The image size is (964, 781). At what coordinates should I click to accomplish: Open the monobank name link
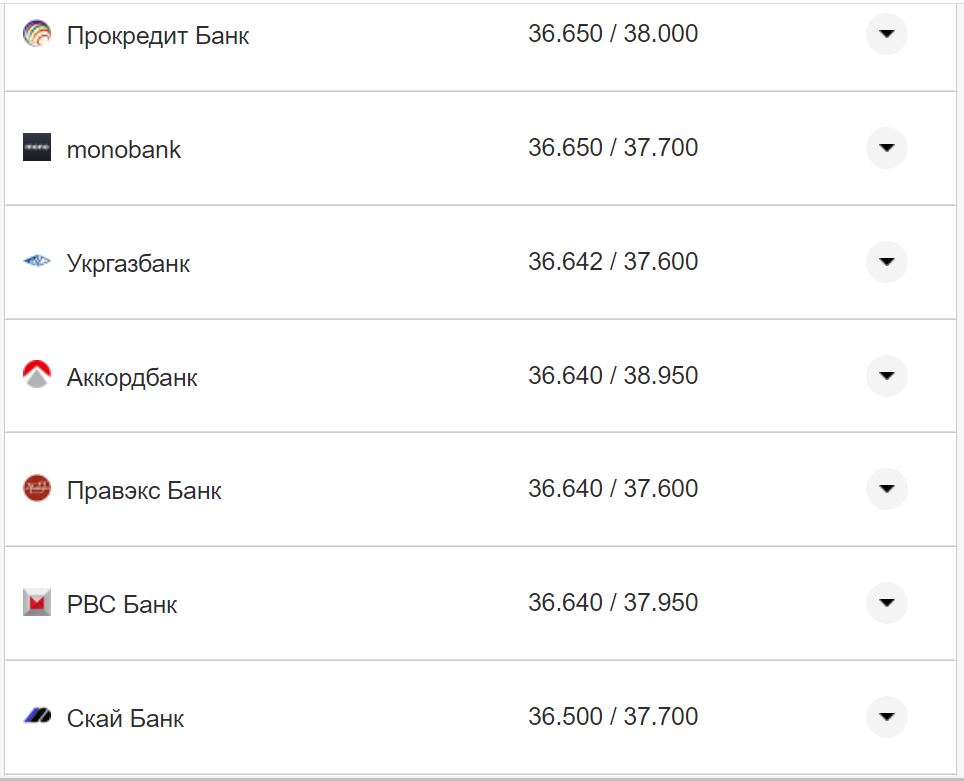(124, 150)
